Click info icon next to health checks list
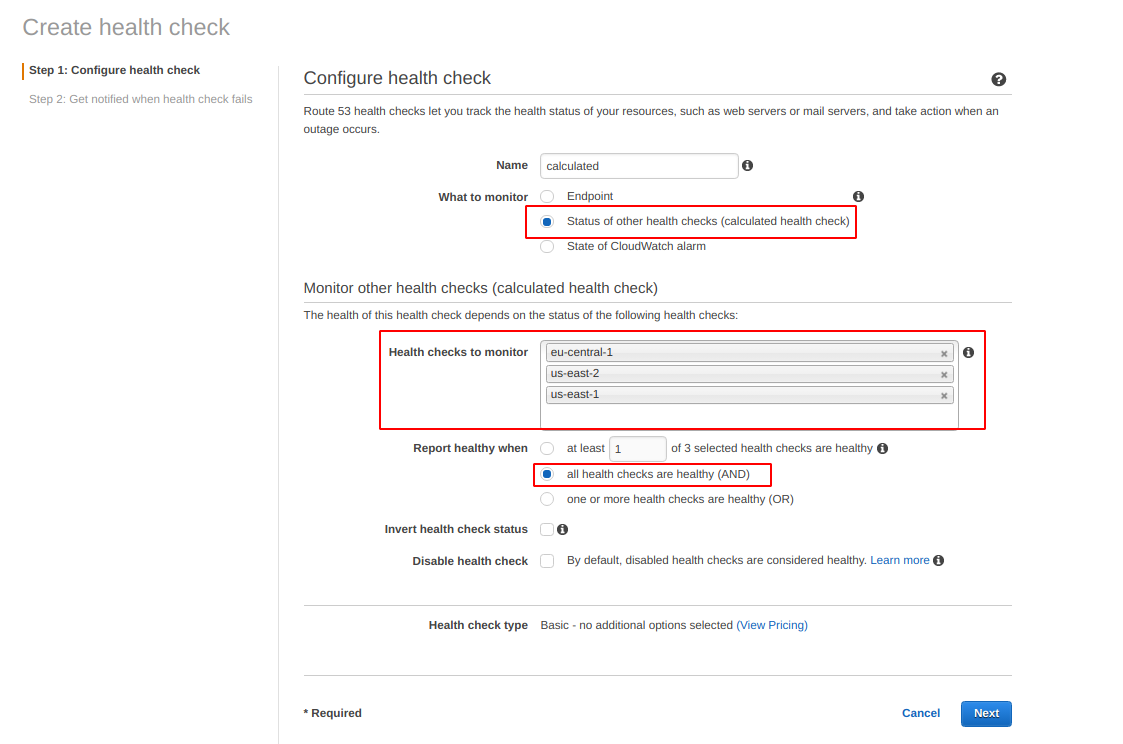 click(968, 353)
